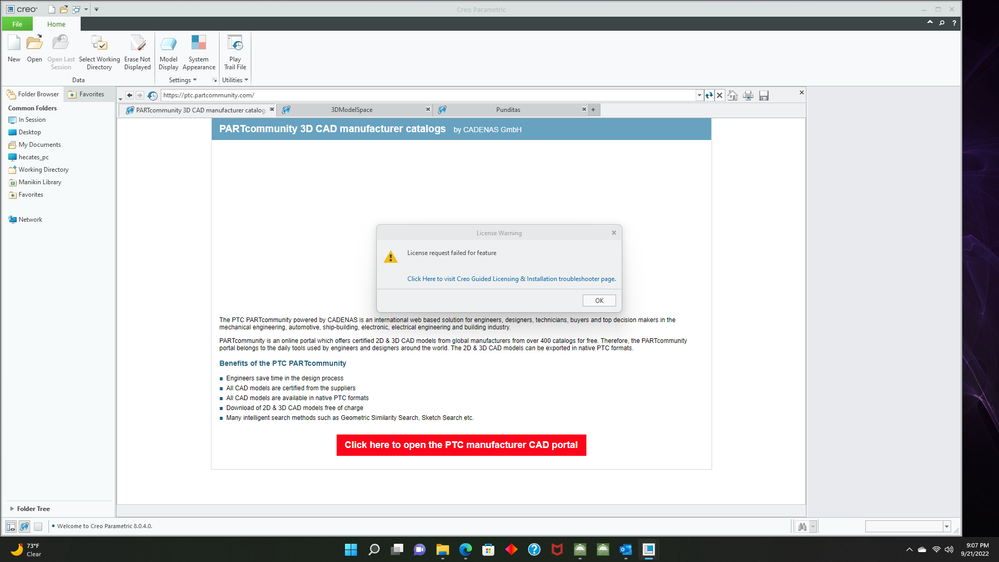This screenshot has width=999, height=562.
Task: Close the PARTcommunity browser tab
Action: click(272, 110)
